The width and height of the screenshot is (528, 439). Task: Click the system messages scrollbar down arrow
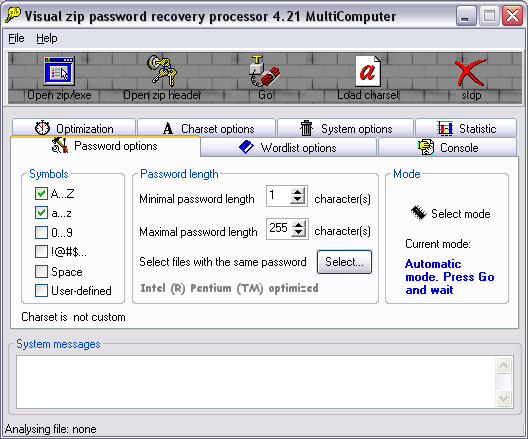coord(503,399)
